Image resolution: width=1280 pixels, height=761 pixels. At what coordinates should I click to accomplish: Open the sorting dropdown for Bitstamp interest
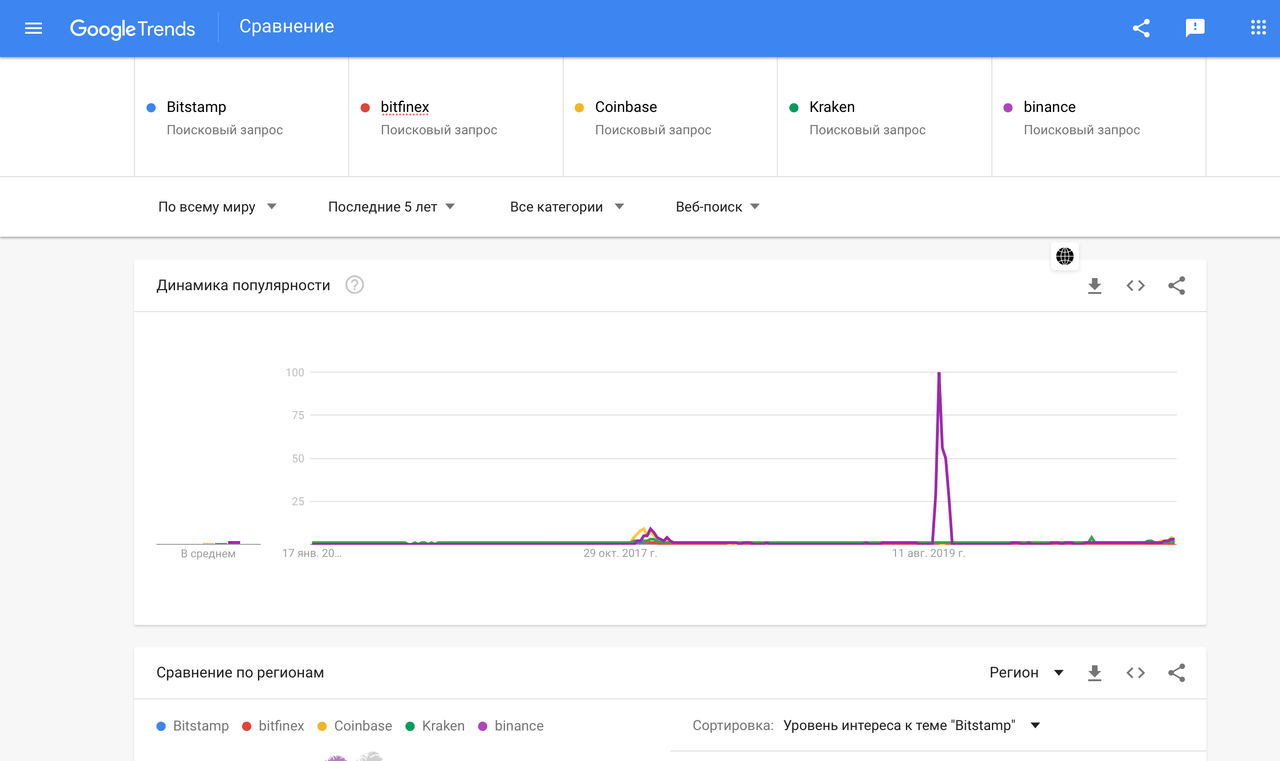click(x=912, y=726)
